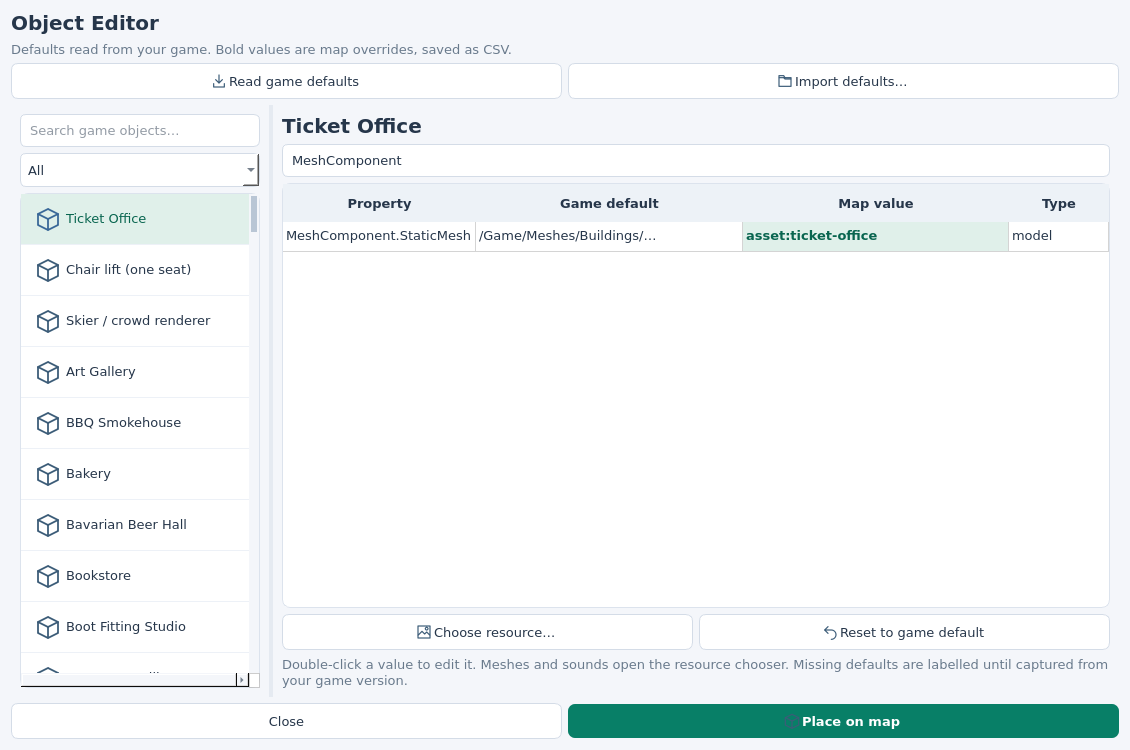
Task: Select BBQ Smokehouse in the object list
Action: pyautogui.click(x=135, y=424)
